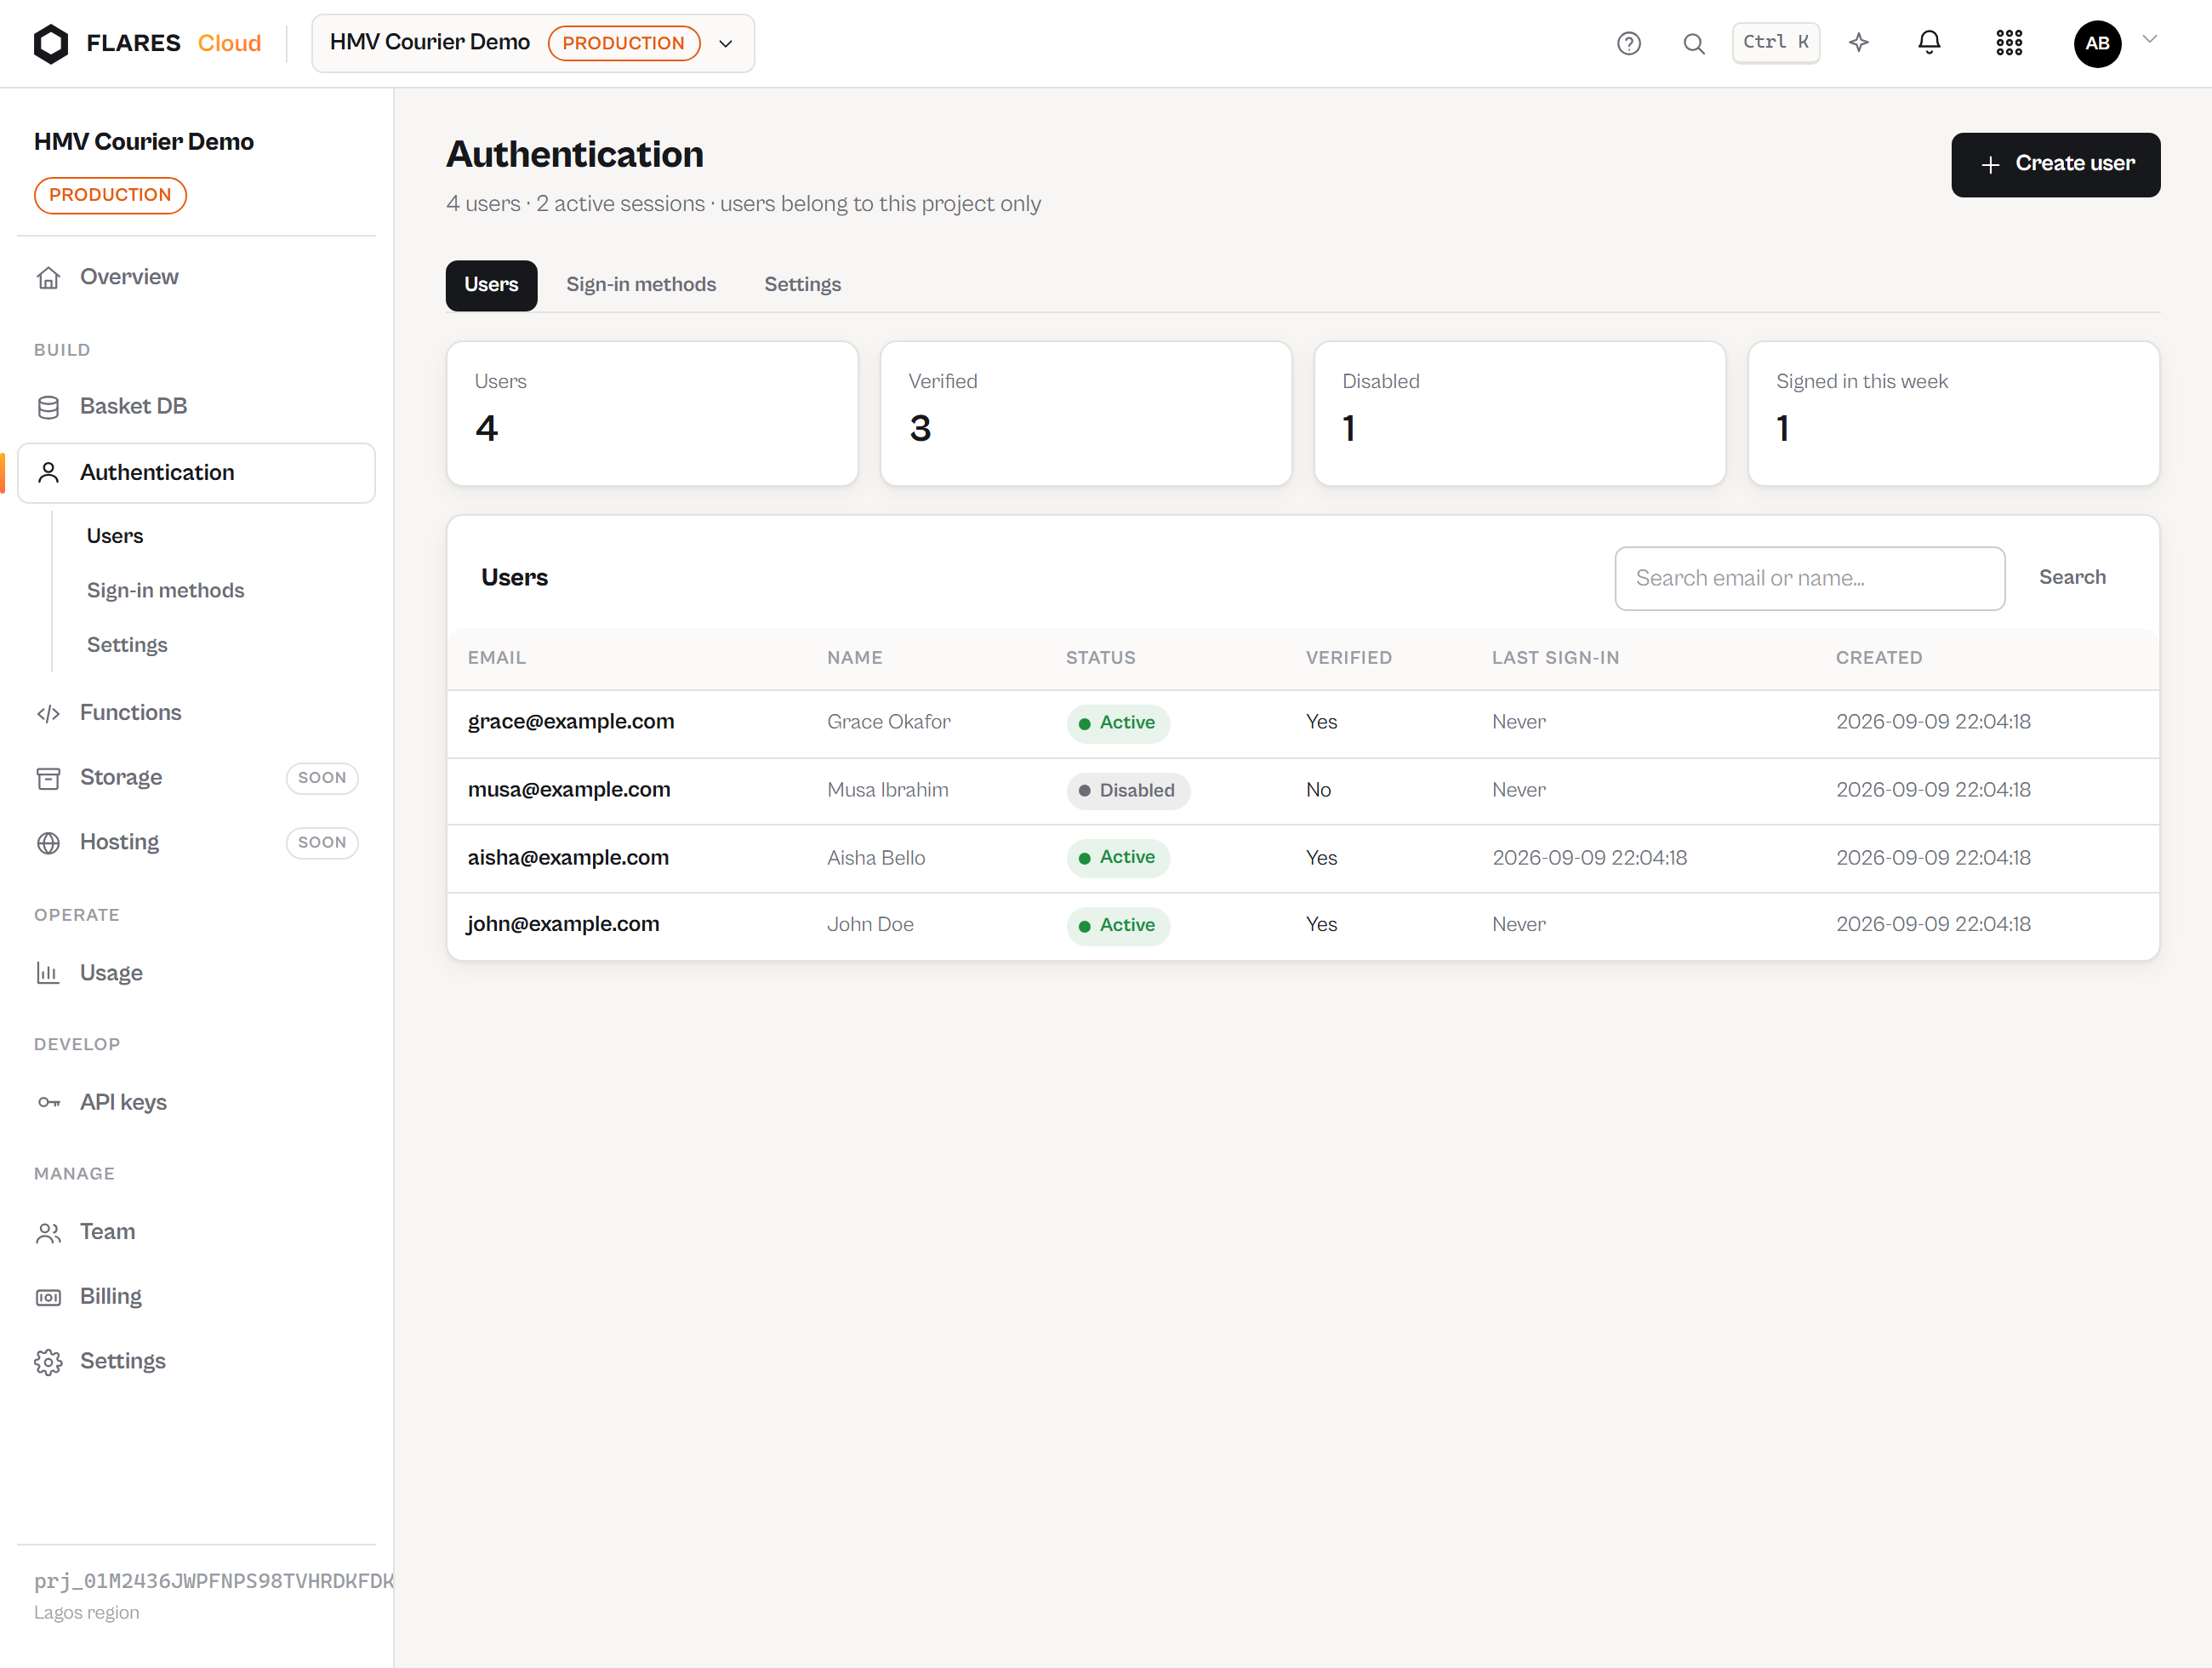This screenshot has width=2212, height=1668.
Task: Click the Search button beside the field
Action: pos(2072,577)
